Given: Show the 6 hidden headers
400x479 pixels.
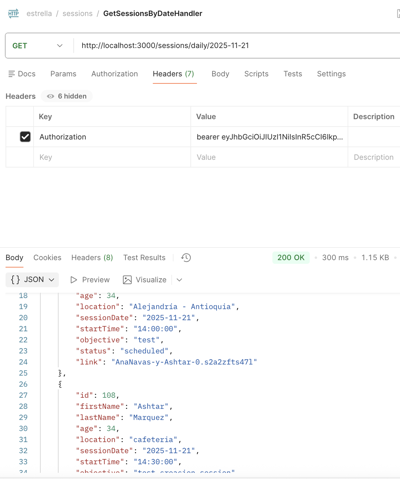Looking at the screenshot, I should (67, 96).
